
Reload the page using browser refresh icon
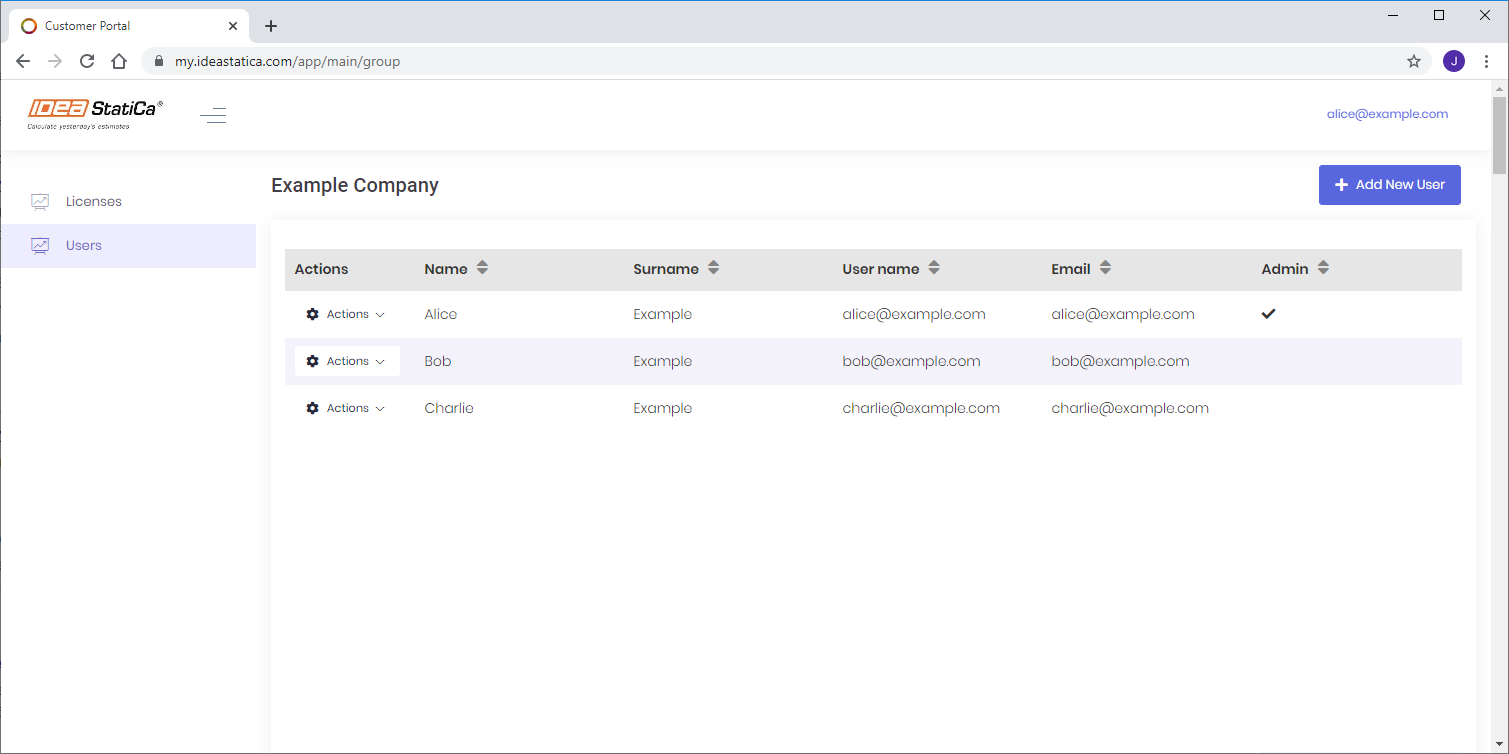(x=87, y=61)
